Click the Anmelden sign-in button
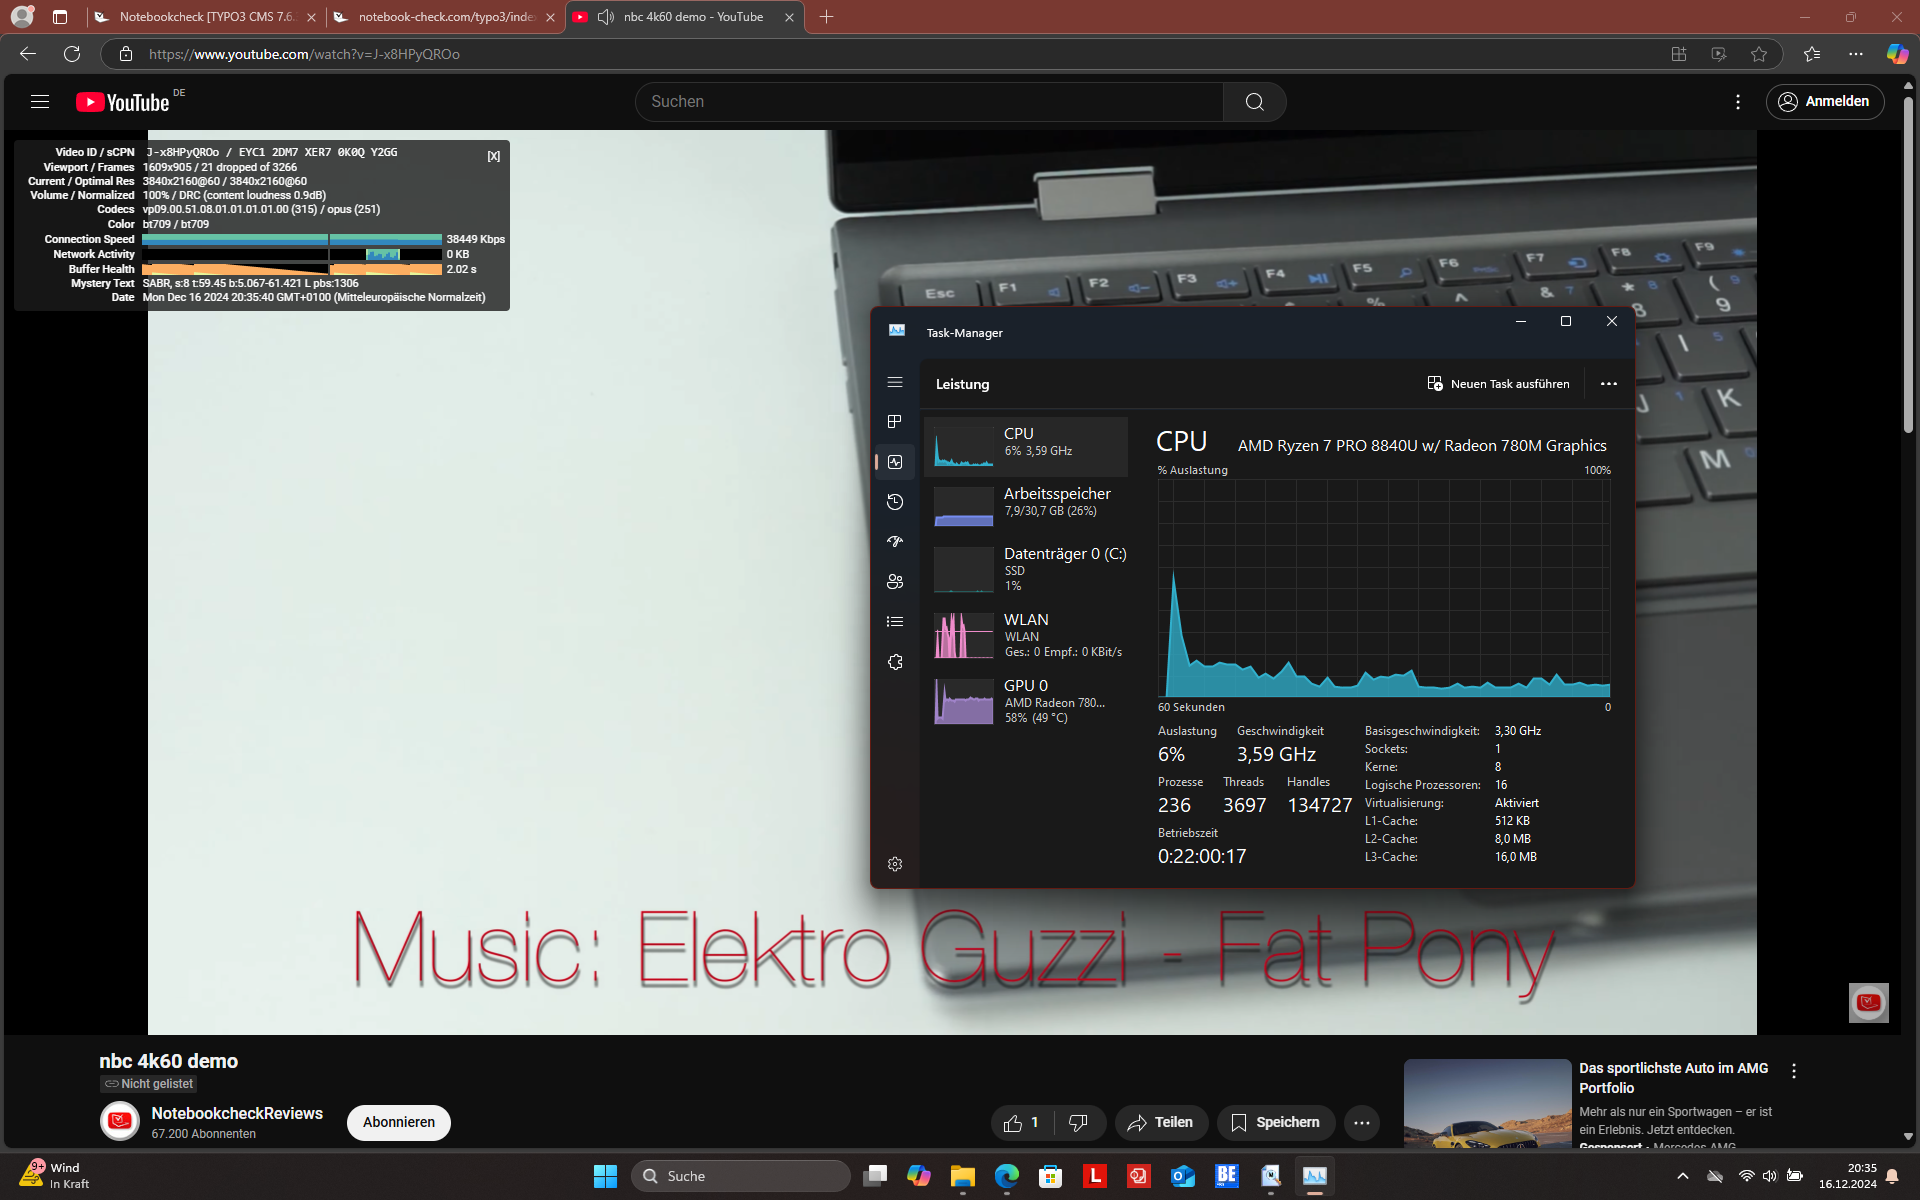1920x1200 pixels. point(1824,101)
